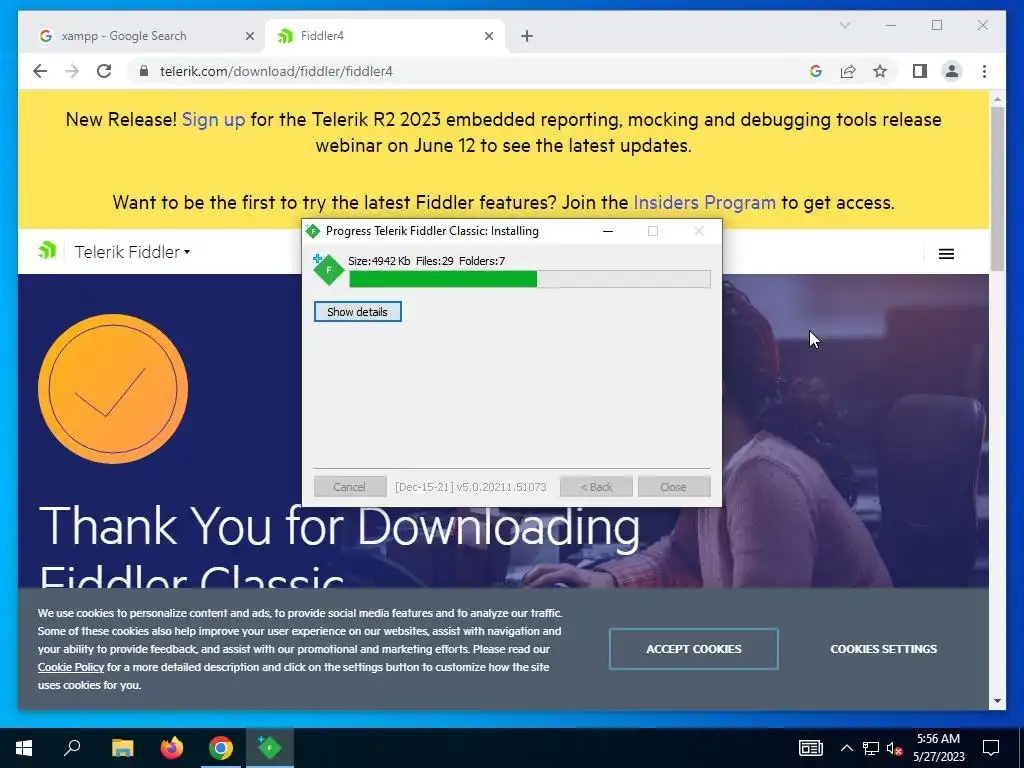Go back using Chrome's back arrow
Image resolution: width=1024 pixels, height=768 pixels.
40,71
